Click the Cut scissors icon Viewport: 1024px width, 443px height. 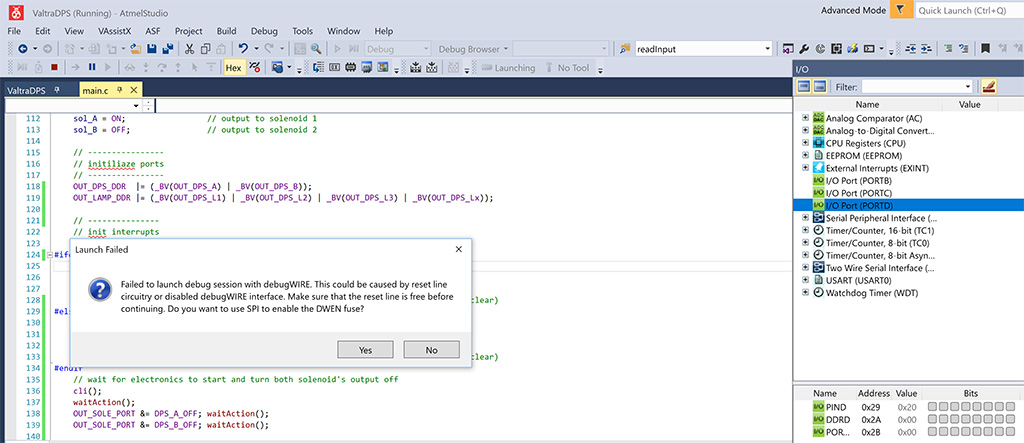(189, 48)
